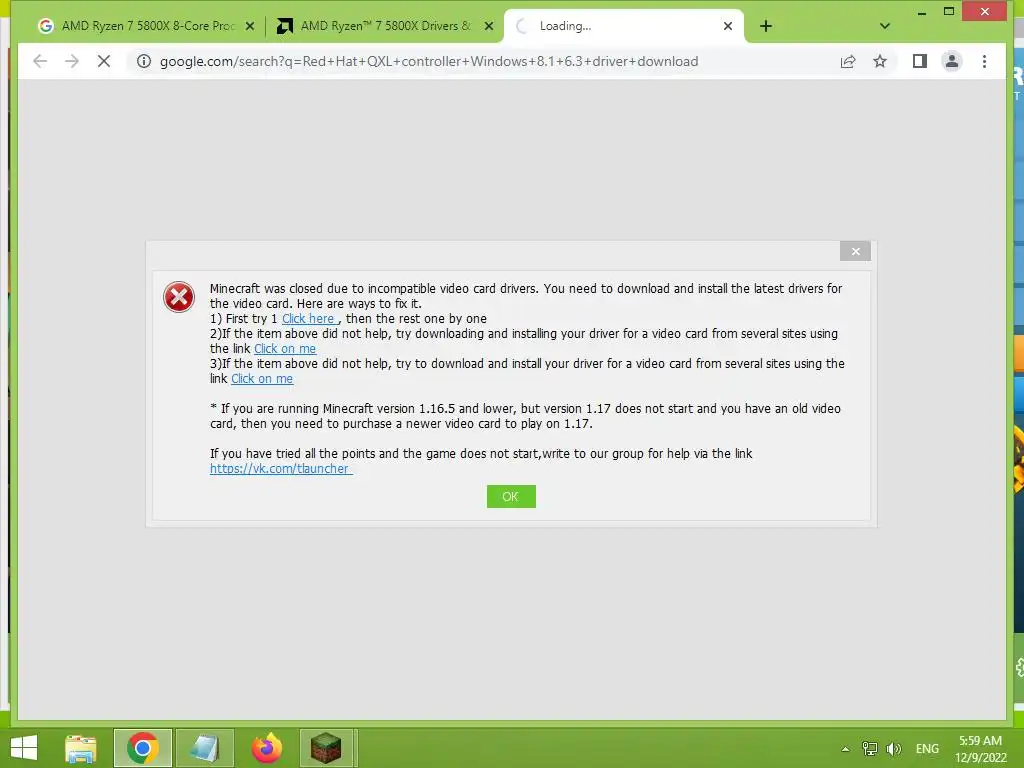This screenshot has height=768, width=1024.
Task: Open network status tray icon
Action: pos(870,749)
